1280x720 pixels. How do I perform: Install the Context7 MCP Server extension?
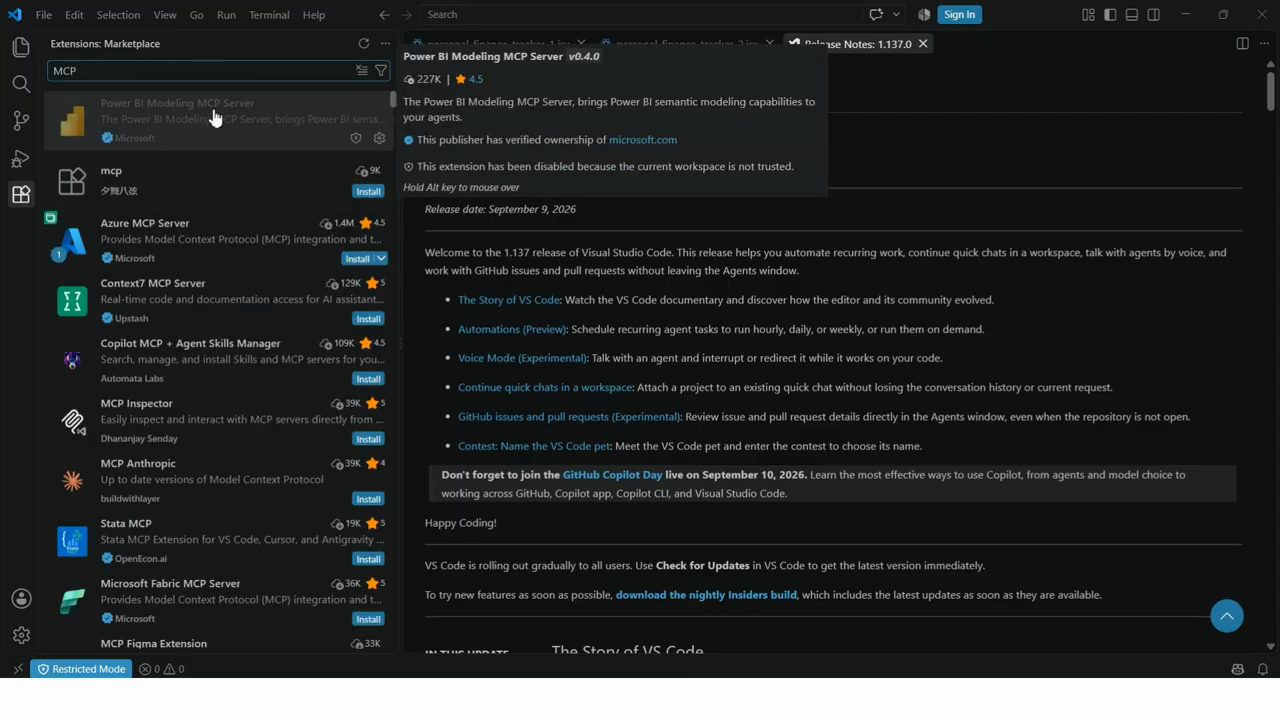click(x=368, y=318)
